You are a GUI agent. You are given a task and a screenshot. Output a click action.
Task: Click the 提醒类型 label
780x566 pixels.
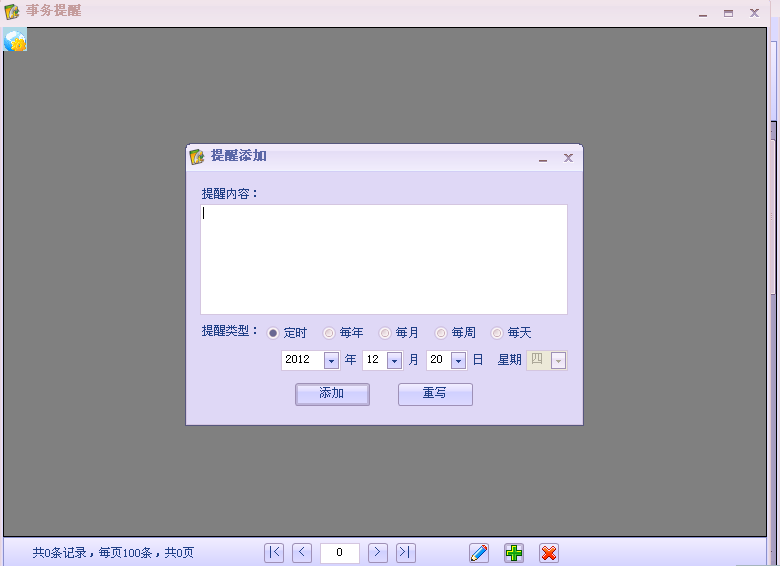pos(229,331)
